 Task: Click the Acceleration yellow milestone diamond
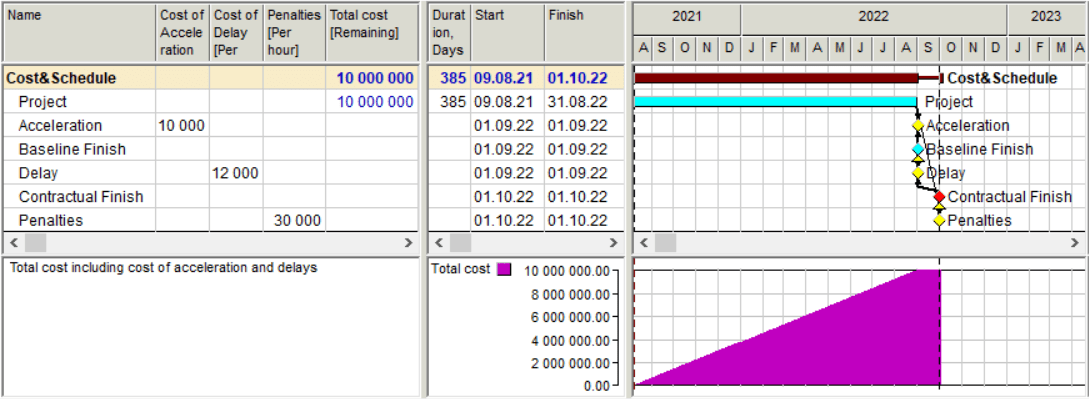917,126
